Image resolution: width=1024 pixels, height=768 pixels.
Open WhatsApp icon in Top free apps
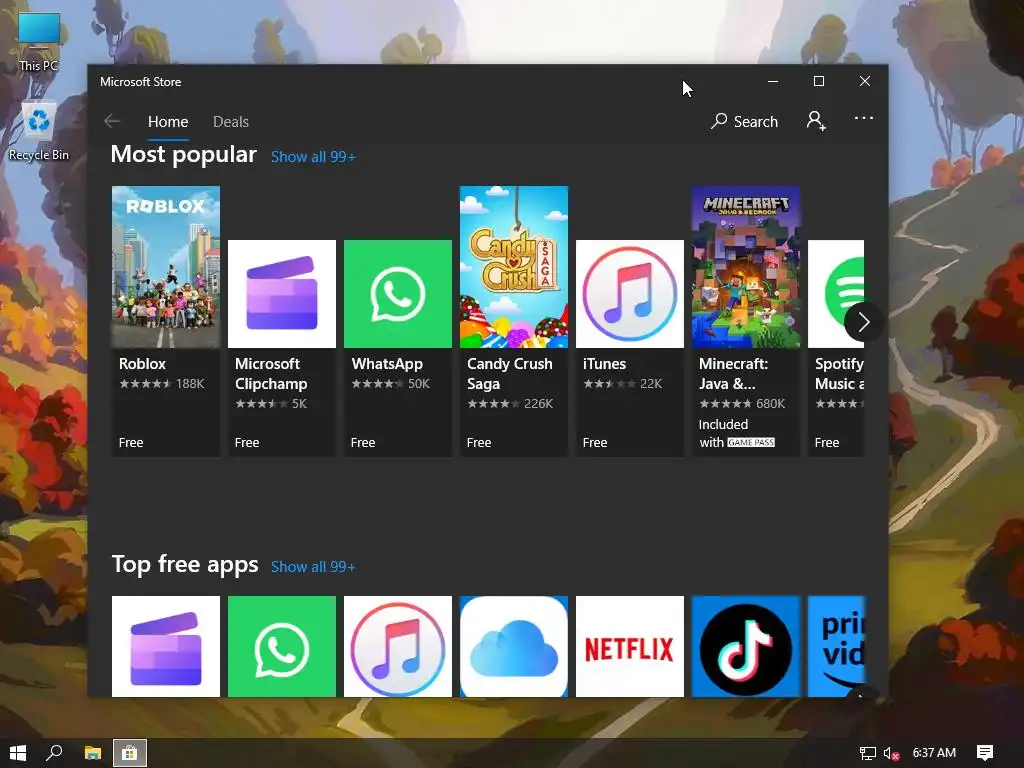281,647
